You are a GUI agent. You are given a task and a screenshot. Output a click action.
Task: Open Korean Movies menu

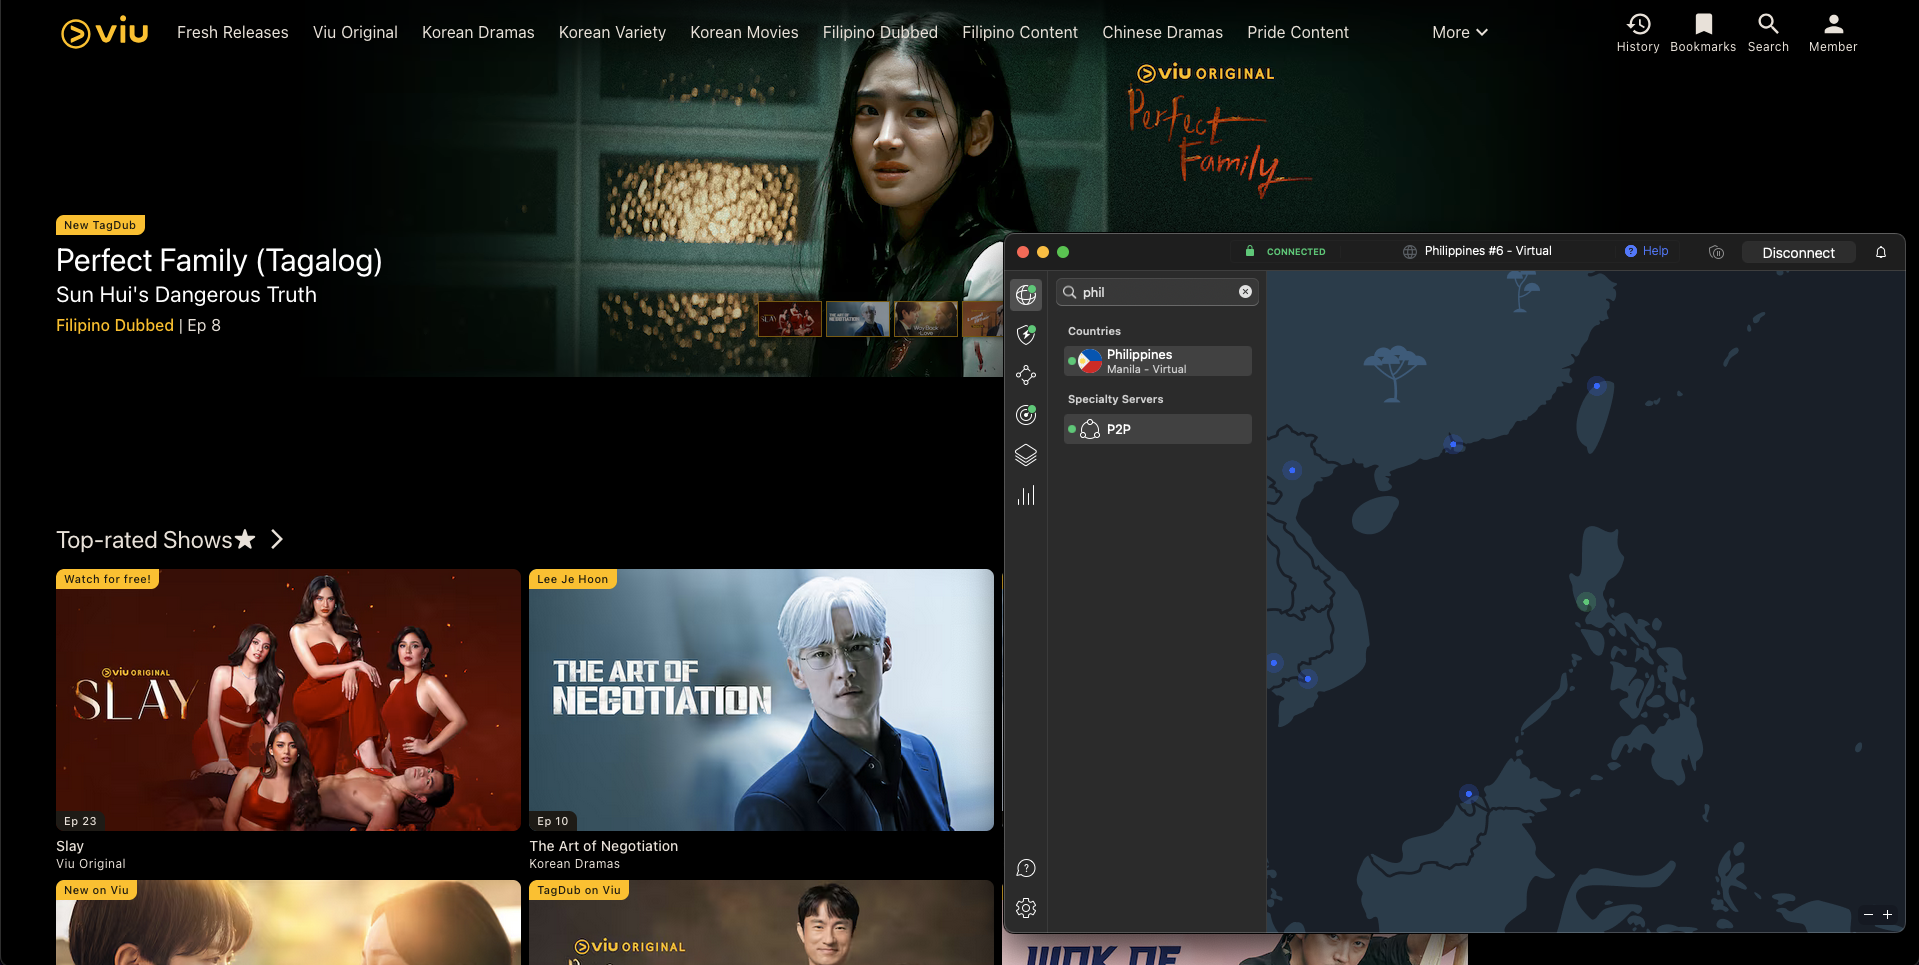744,32
